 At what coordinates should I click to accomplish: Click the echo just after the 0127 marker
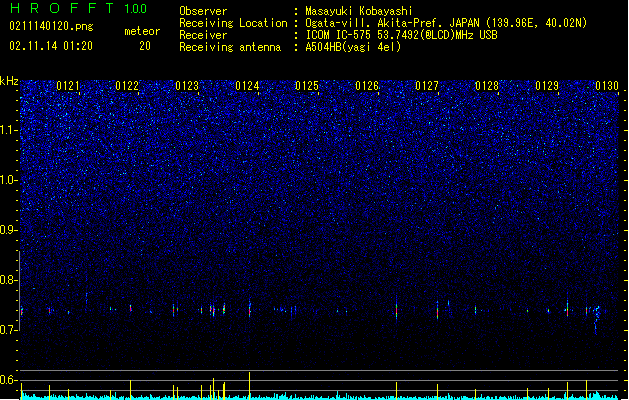(438, 311)
